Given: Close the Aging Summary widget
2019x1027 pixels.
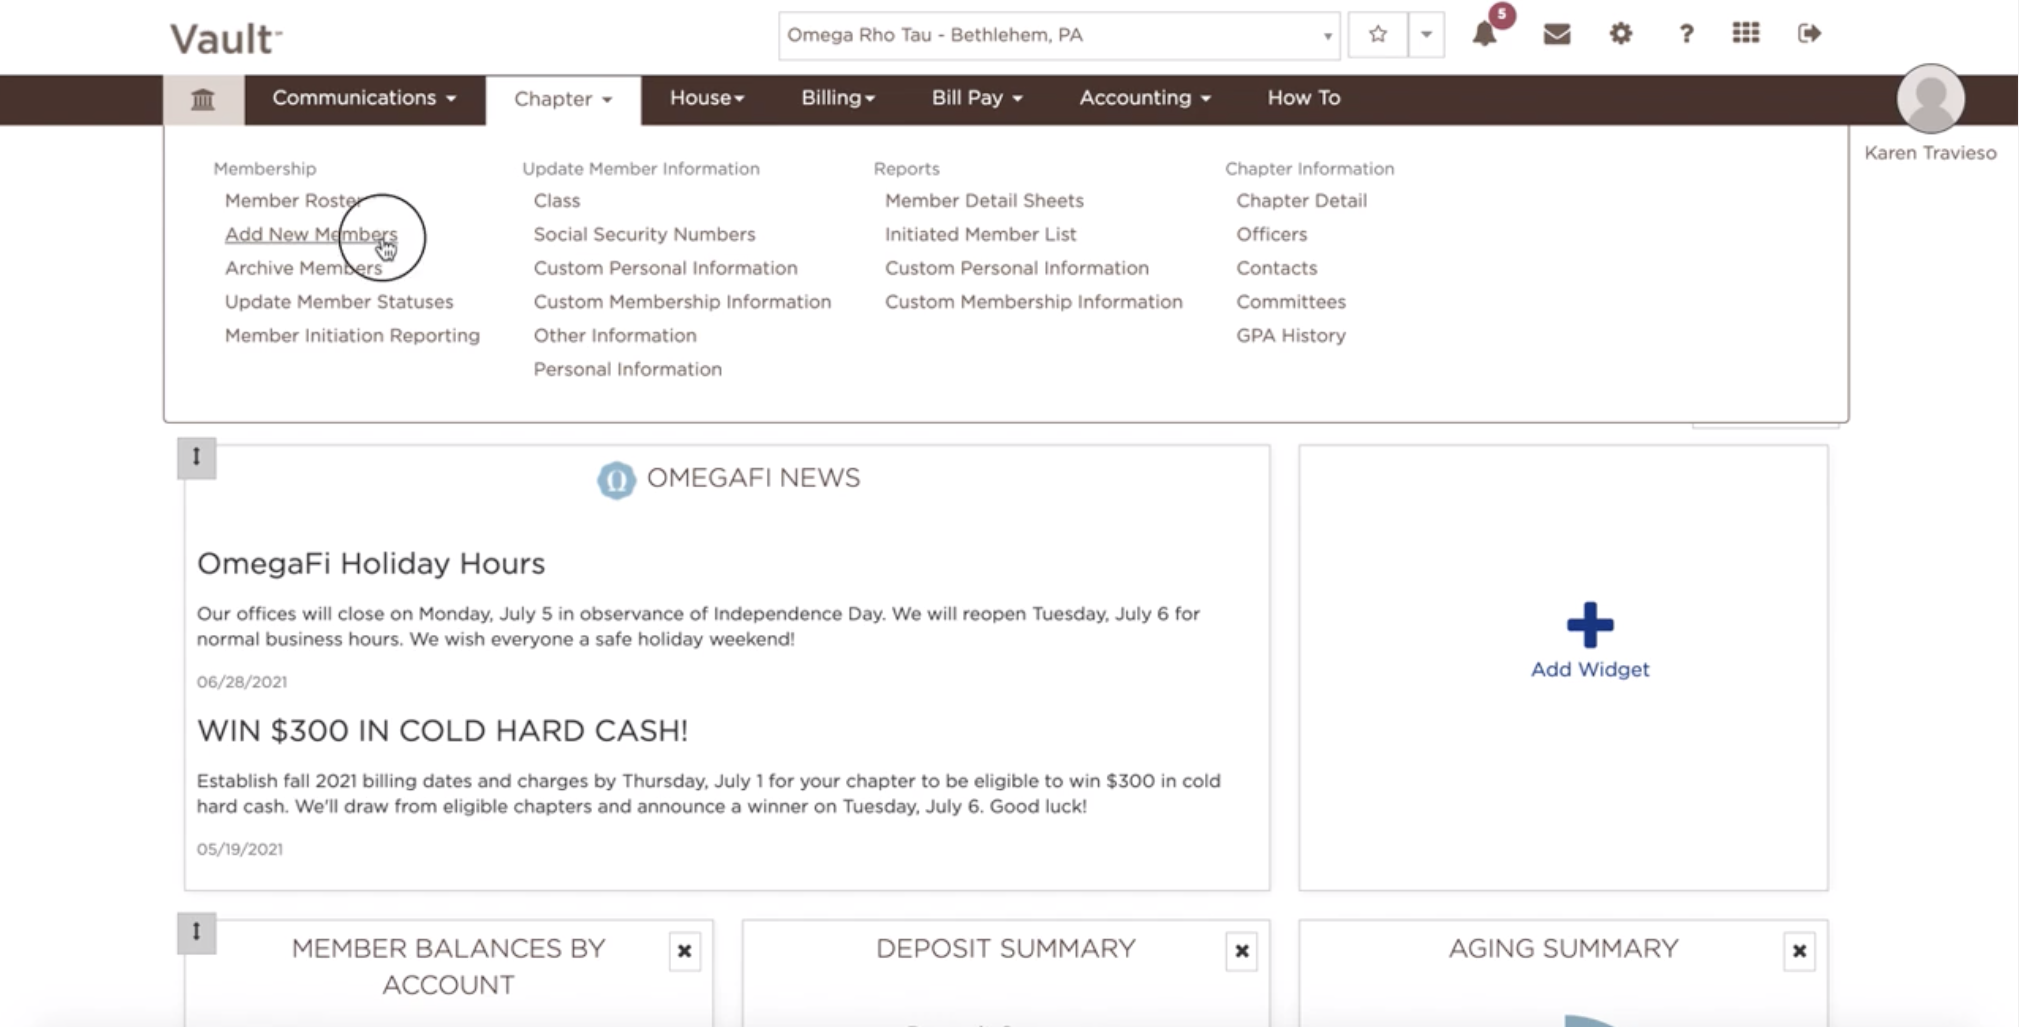Looking at the screenshot, I should 1798,951.
